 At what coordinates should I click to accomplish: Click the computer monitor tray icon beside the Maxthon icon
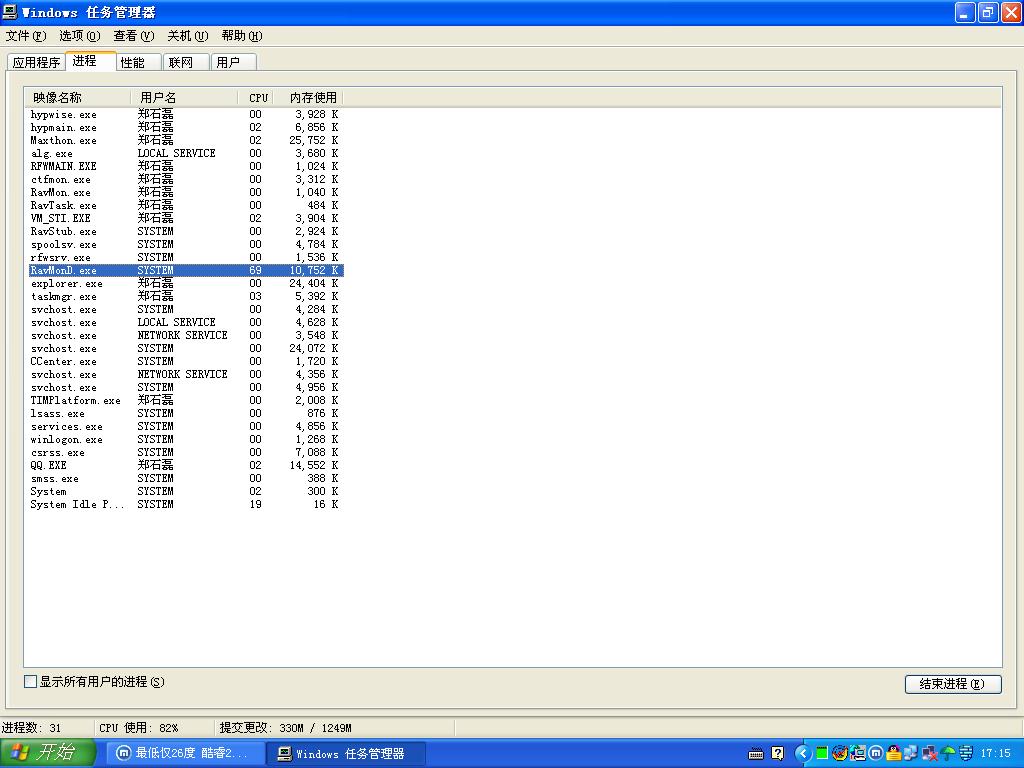pyautogui.click(x=858, y=753)
